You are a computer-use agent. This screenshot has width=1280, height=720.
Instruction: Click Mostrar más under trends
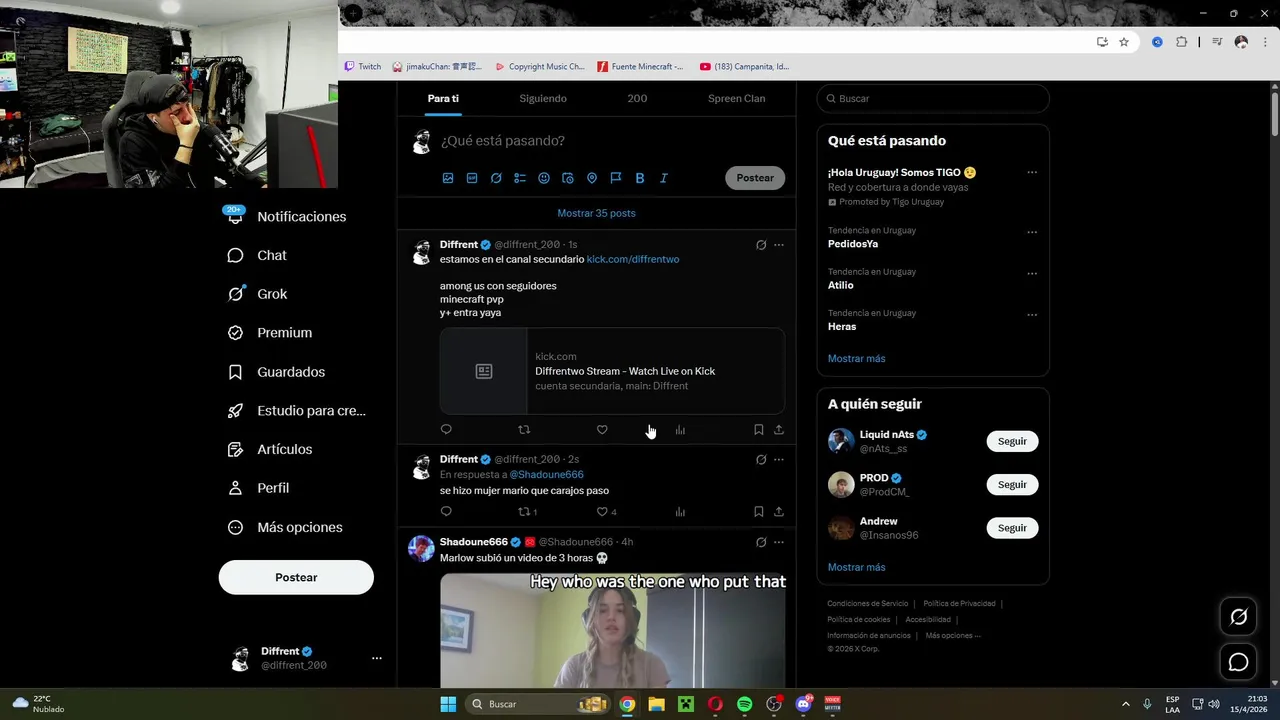coord(856,358)
